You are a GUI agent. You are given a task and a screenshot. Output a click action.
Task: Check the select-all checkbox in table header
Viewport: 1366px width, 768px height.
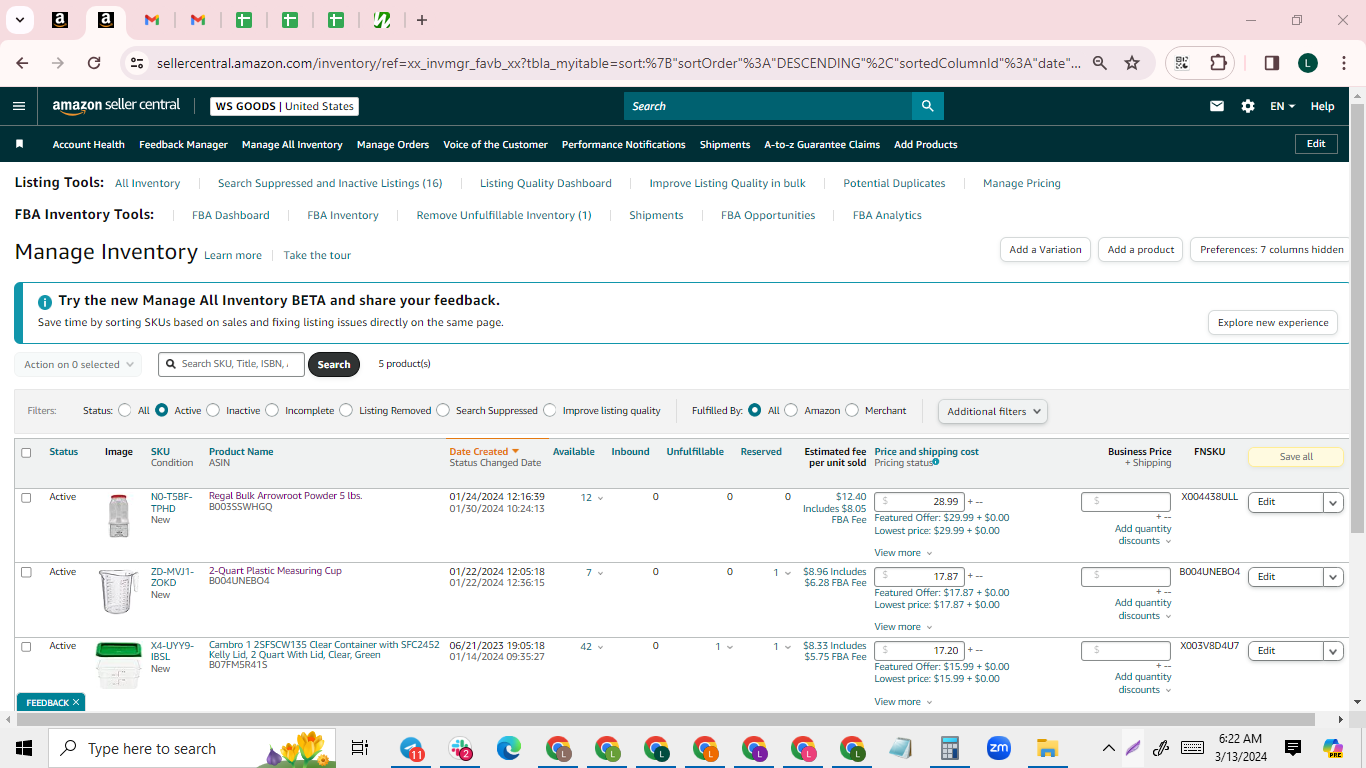26,453
